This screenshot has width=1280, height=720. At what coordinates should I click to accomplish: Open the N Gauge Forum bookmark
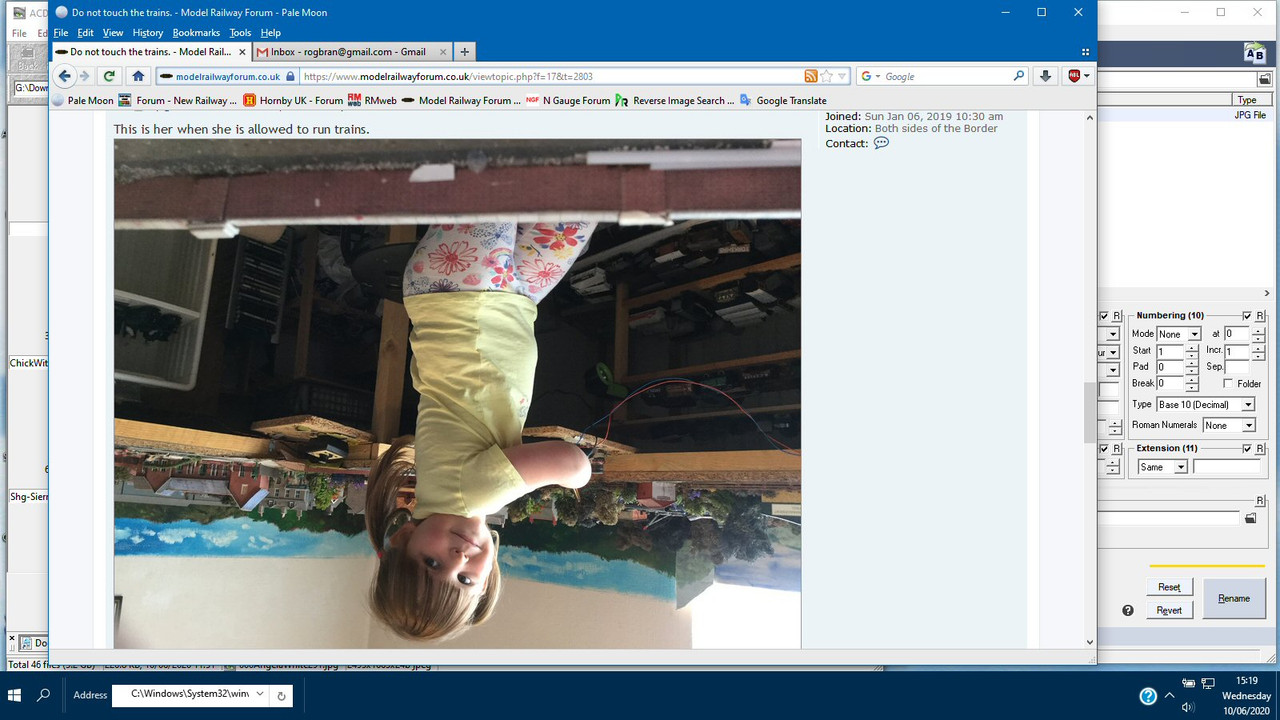pos(568,100)
